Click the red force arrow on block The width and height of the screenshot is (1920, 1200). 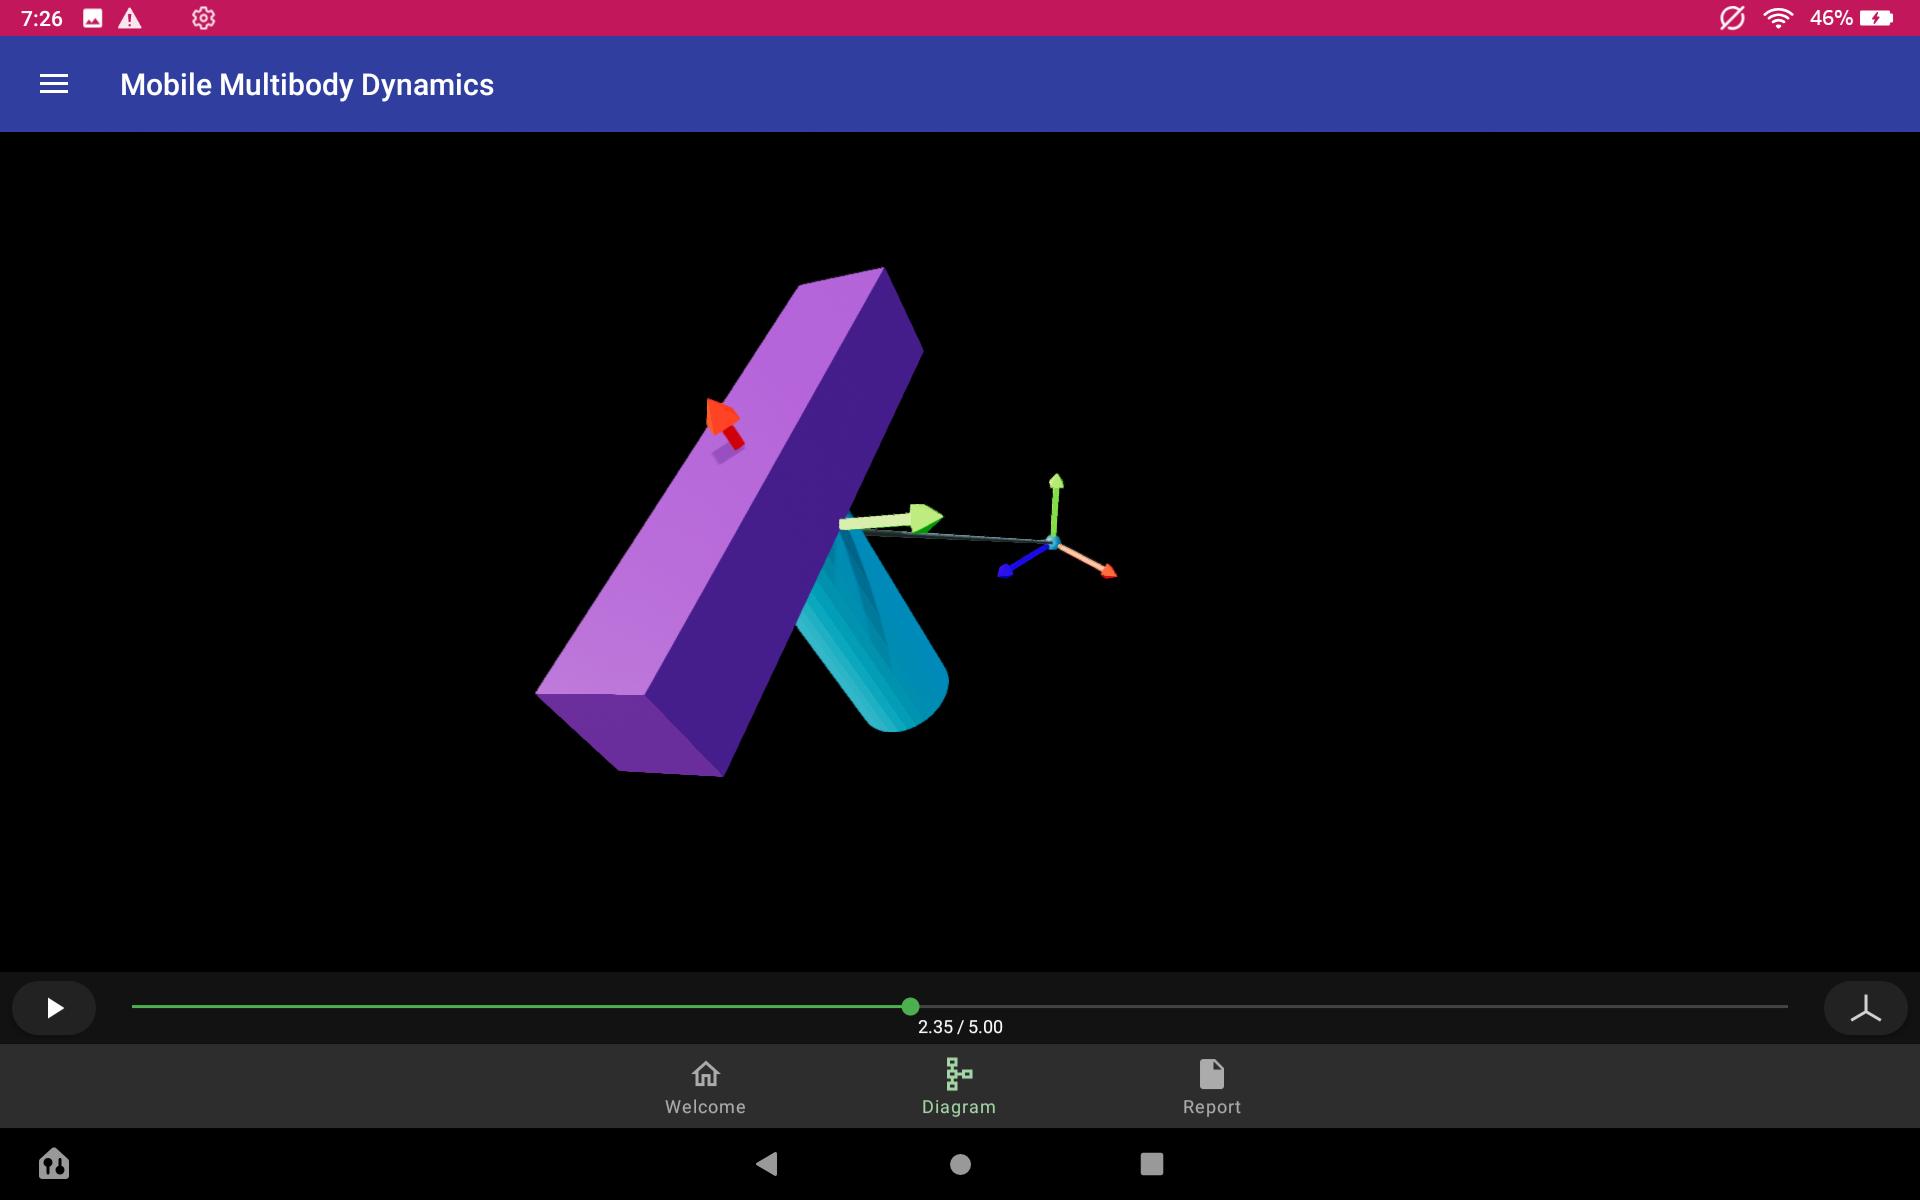point(725,422)
